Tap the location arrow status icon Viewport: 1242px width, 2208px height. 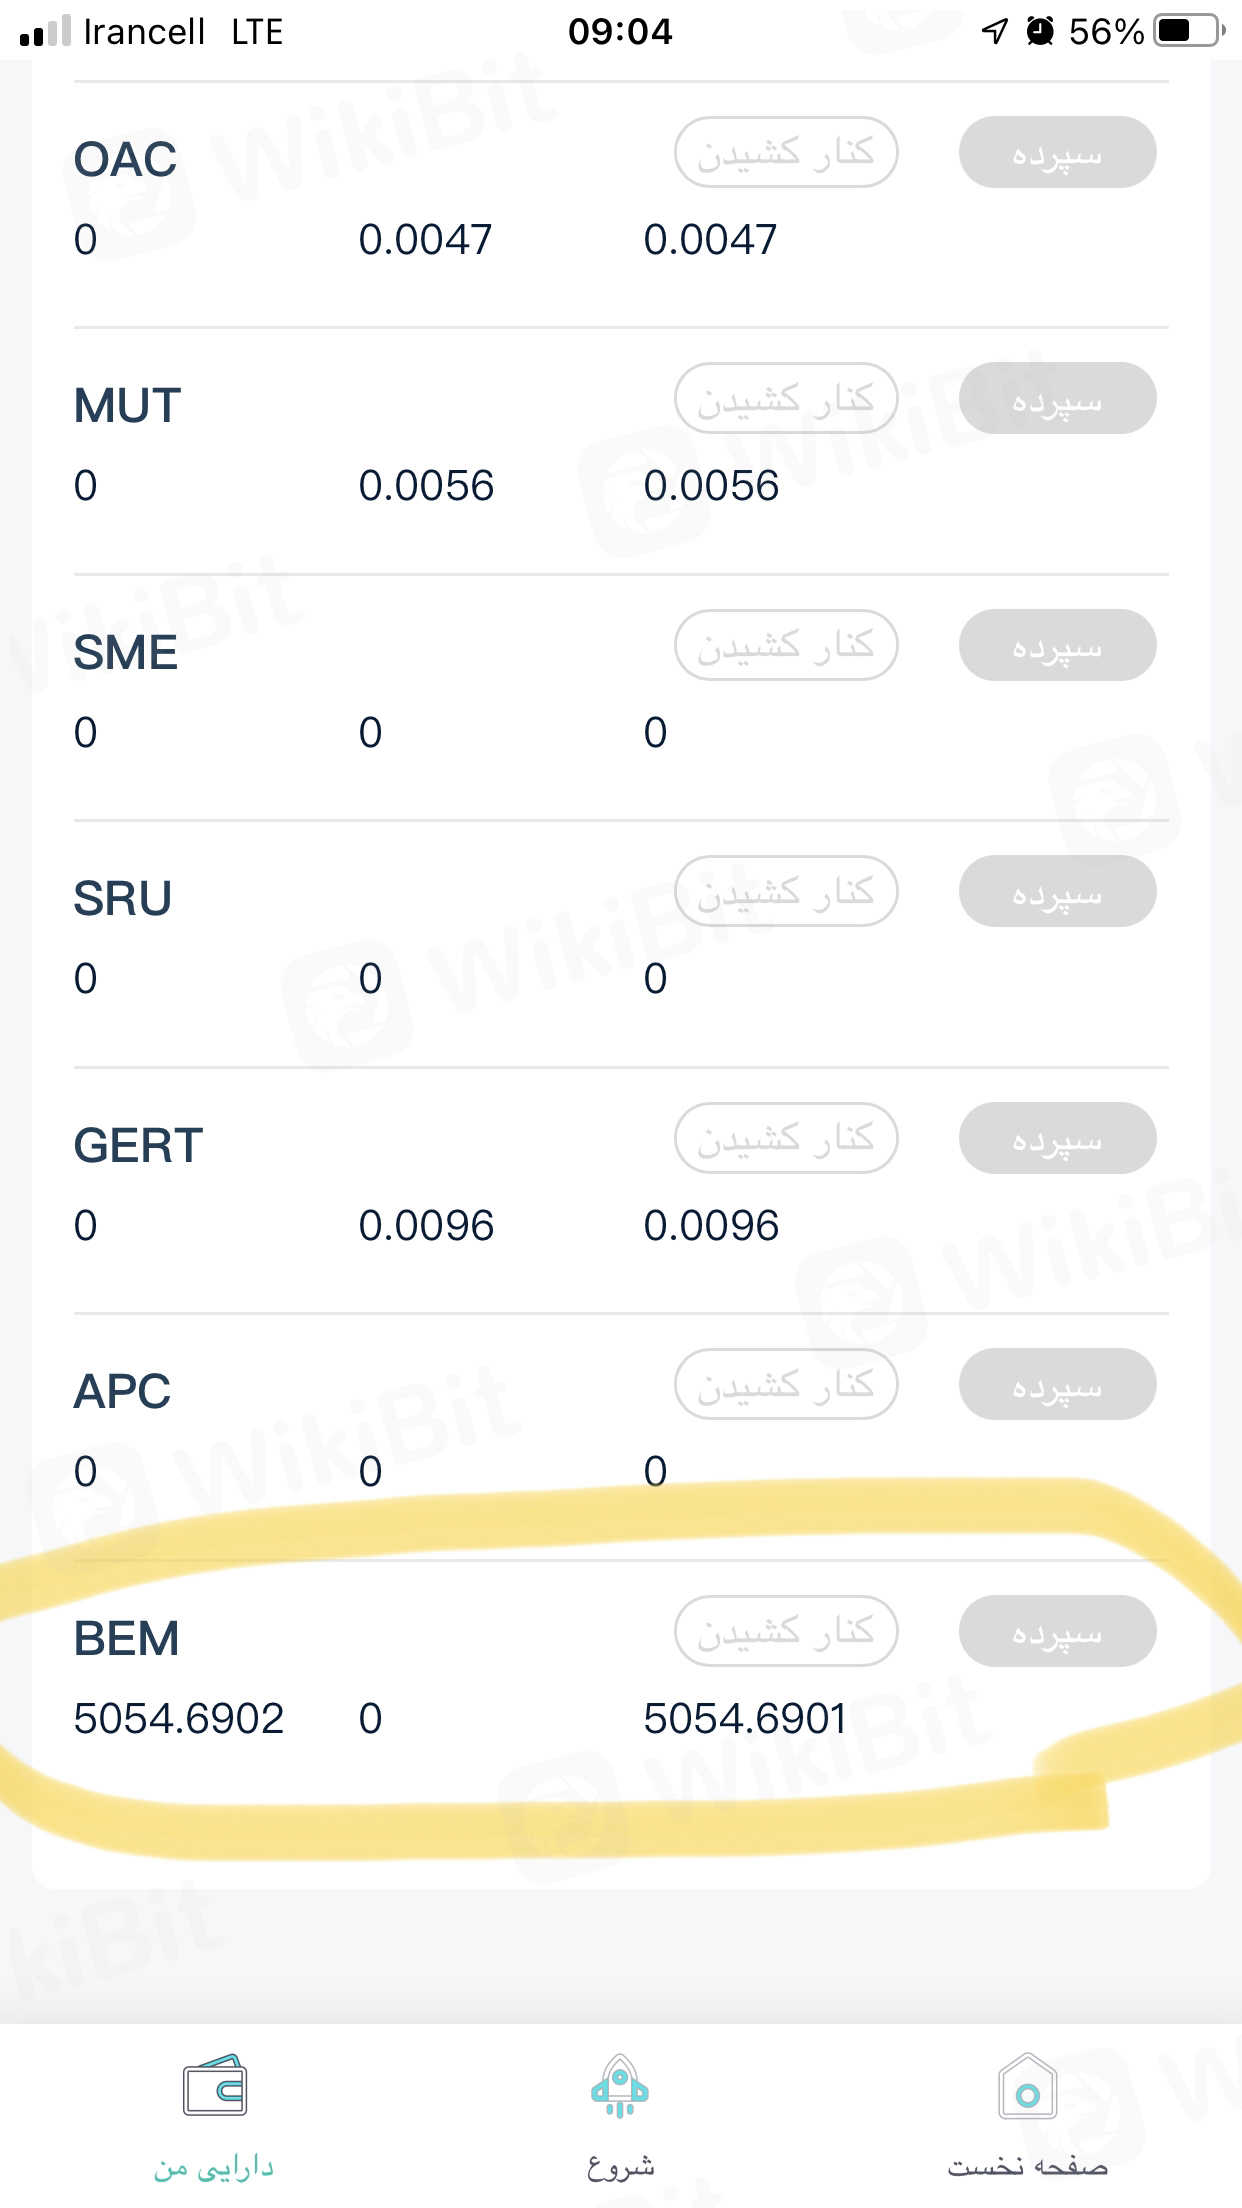(994, 32)
